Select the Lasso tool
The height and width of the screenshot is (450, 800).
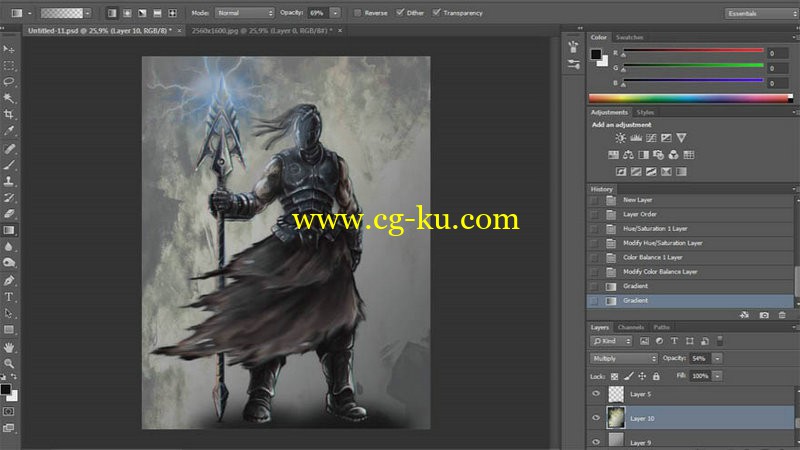(9, 82)
